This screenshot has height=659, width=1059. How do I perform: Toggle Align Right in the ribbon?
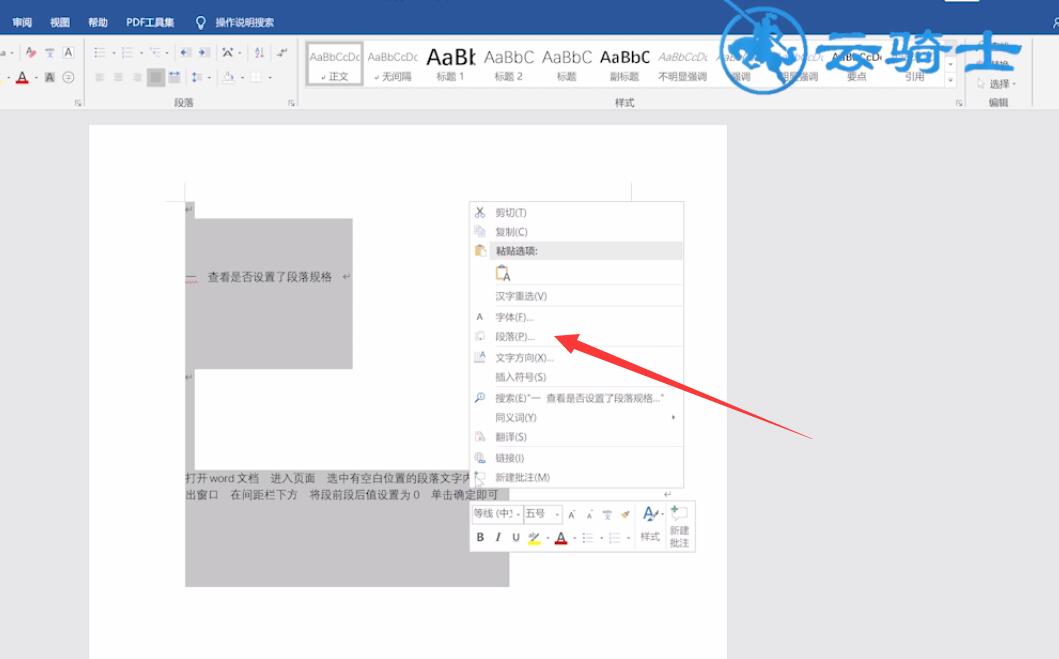[137, 78]
